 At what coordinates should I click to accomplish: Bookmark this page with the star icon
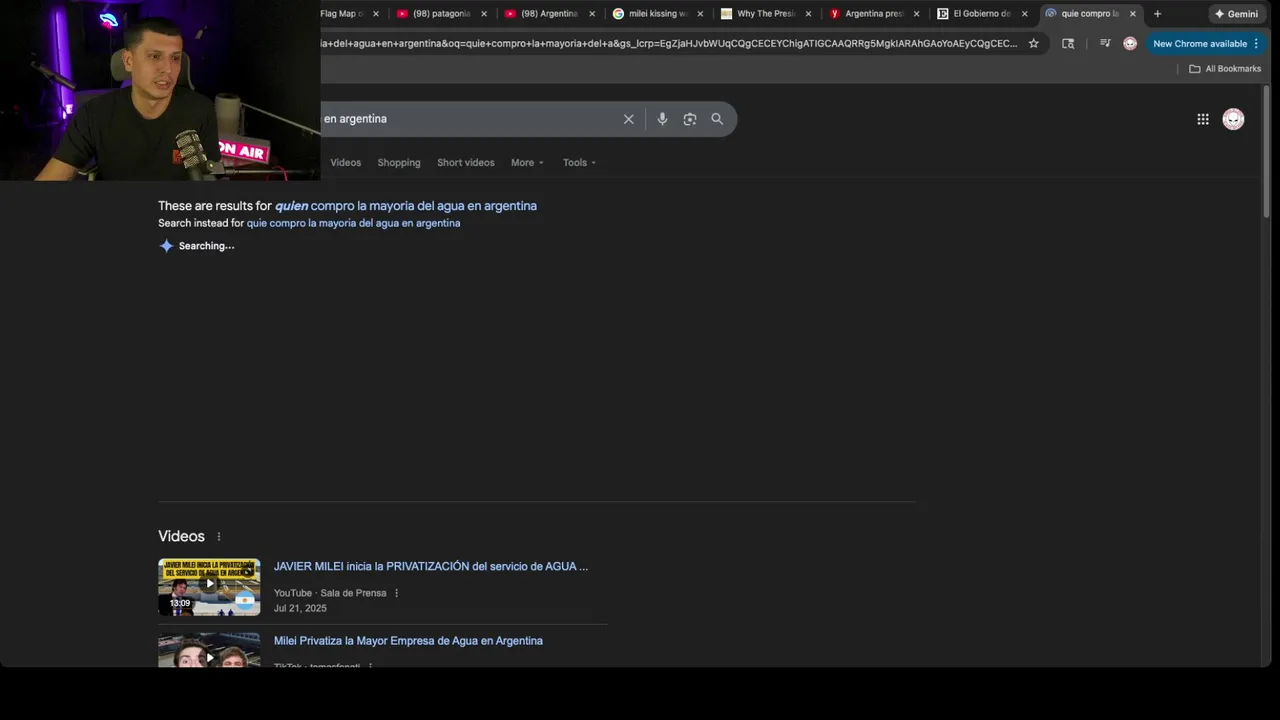(1034, 43)
